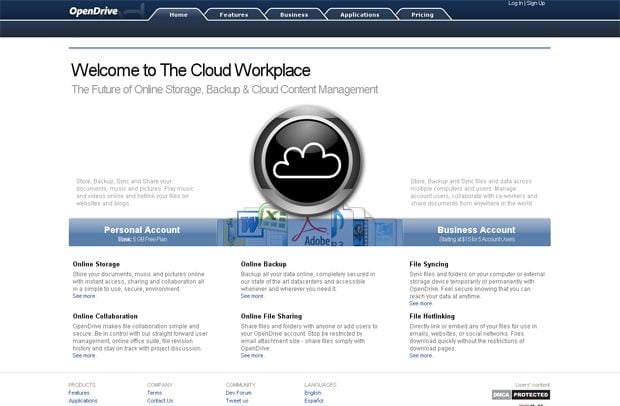The height and width of the screenshot is (406, 620).
Task: Click the Log In link
Action: [515, 4]
